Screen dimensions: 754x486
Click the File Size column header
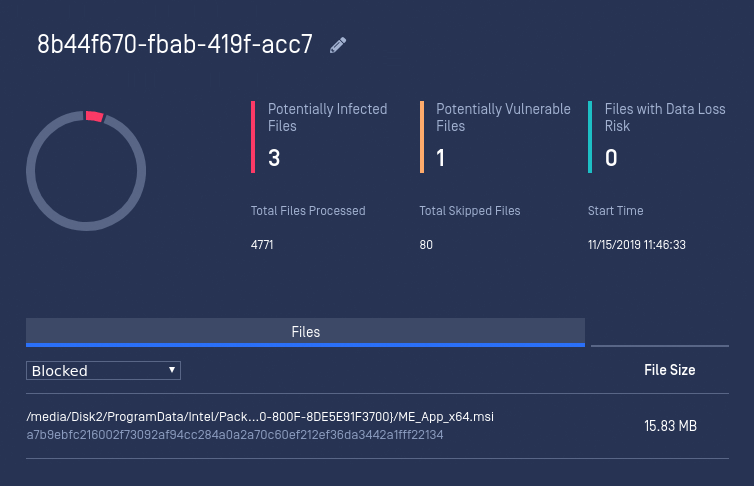669,370
